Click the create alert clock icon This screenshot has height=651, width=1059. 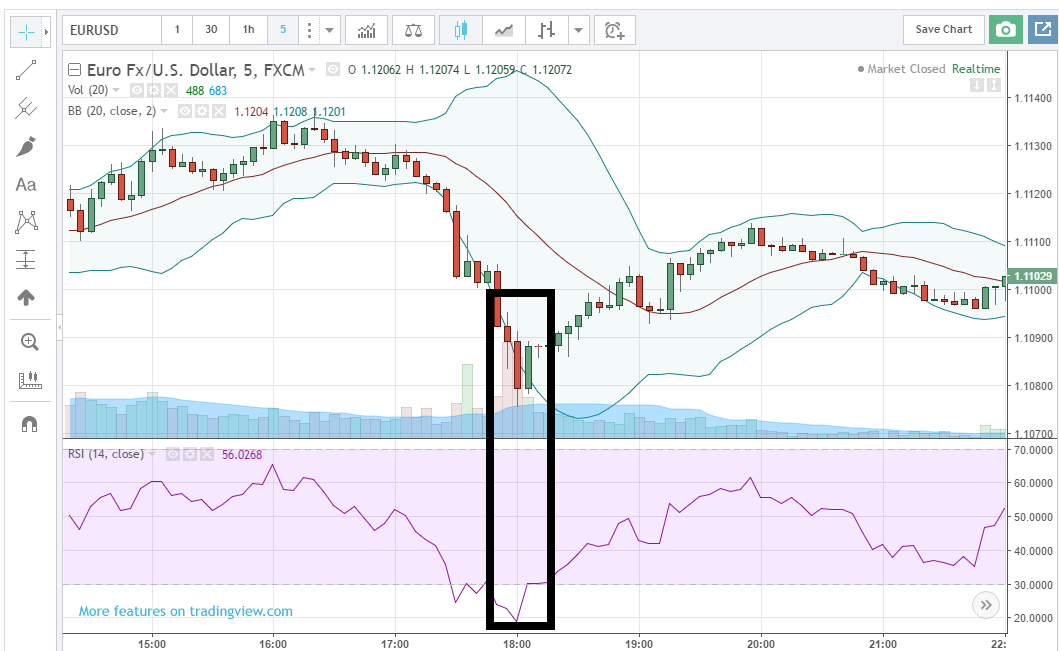[x=614, y=30]
